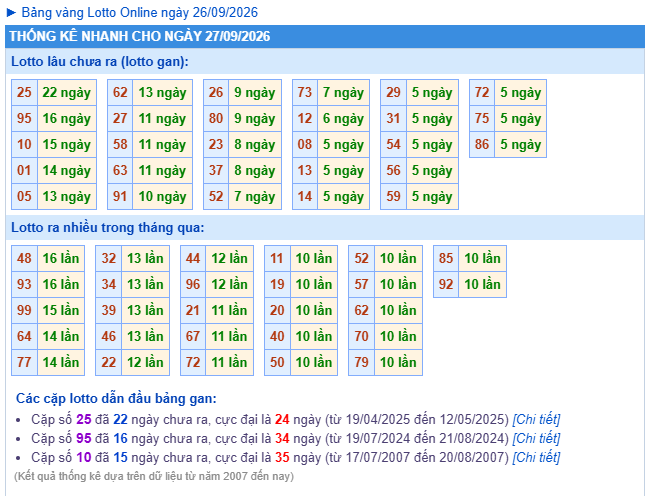Open Bảng vàng Lotto Online ngày 26/09/2026 link
Viewport: 648px width, 496px height.
139,12
